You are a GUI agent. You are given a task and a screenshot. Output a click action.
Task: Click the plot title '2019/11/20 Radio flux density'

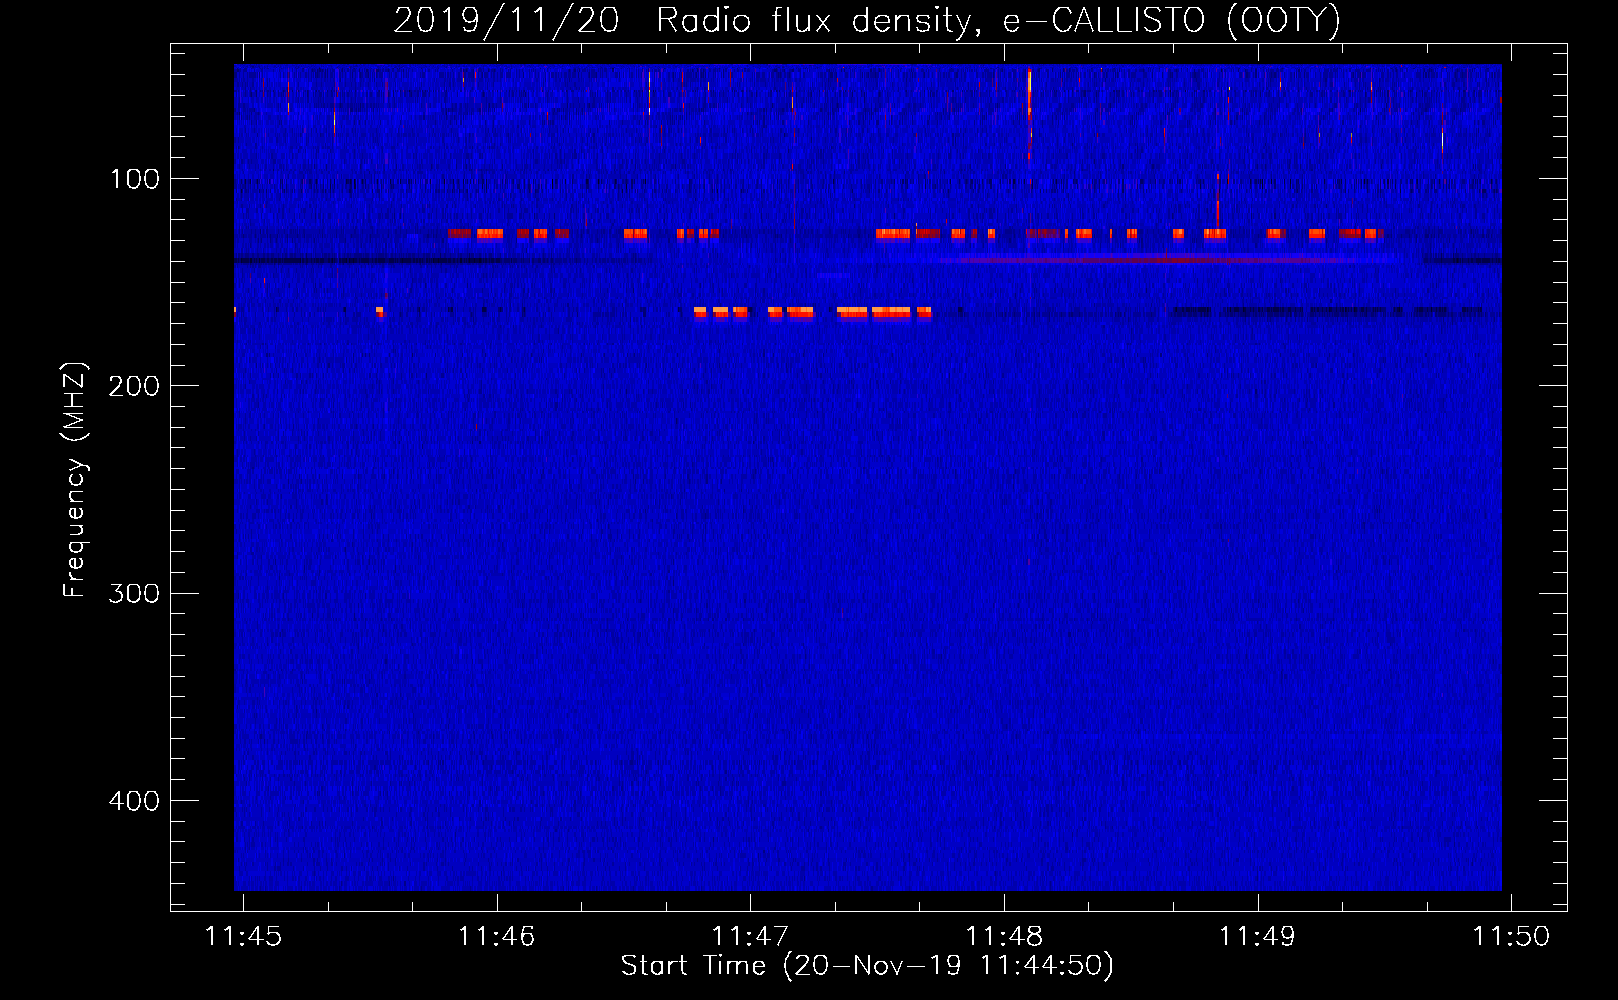(687, 21)
